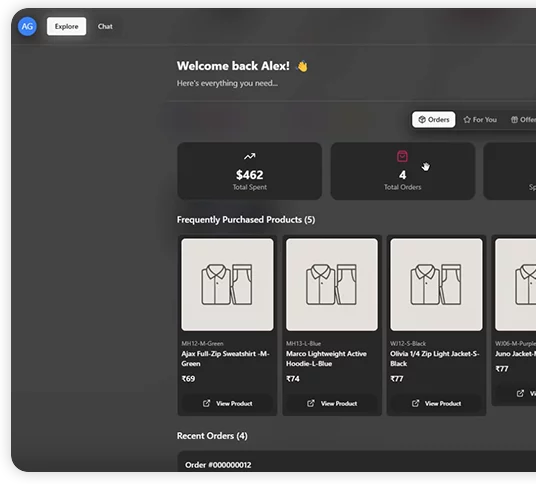Screen dimensions: 536x484
Task: View Product for Olivia 1/4 Zip Jacket
Action: click(436, 403)
